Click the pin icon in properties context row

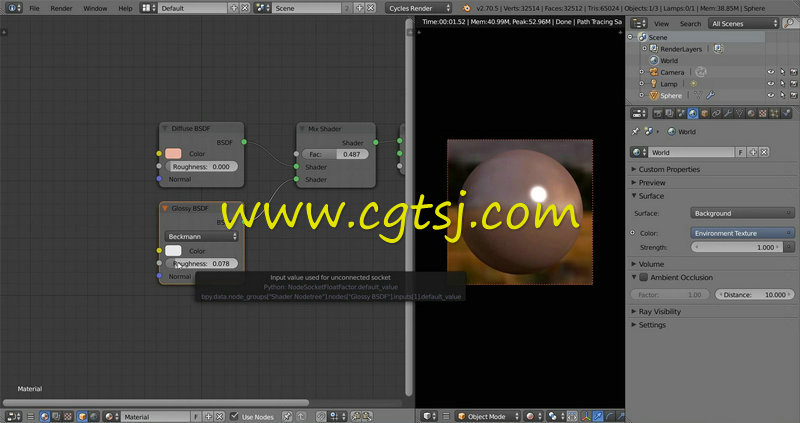(636, 132)
